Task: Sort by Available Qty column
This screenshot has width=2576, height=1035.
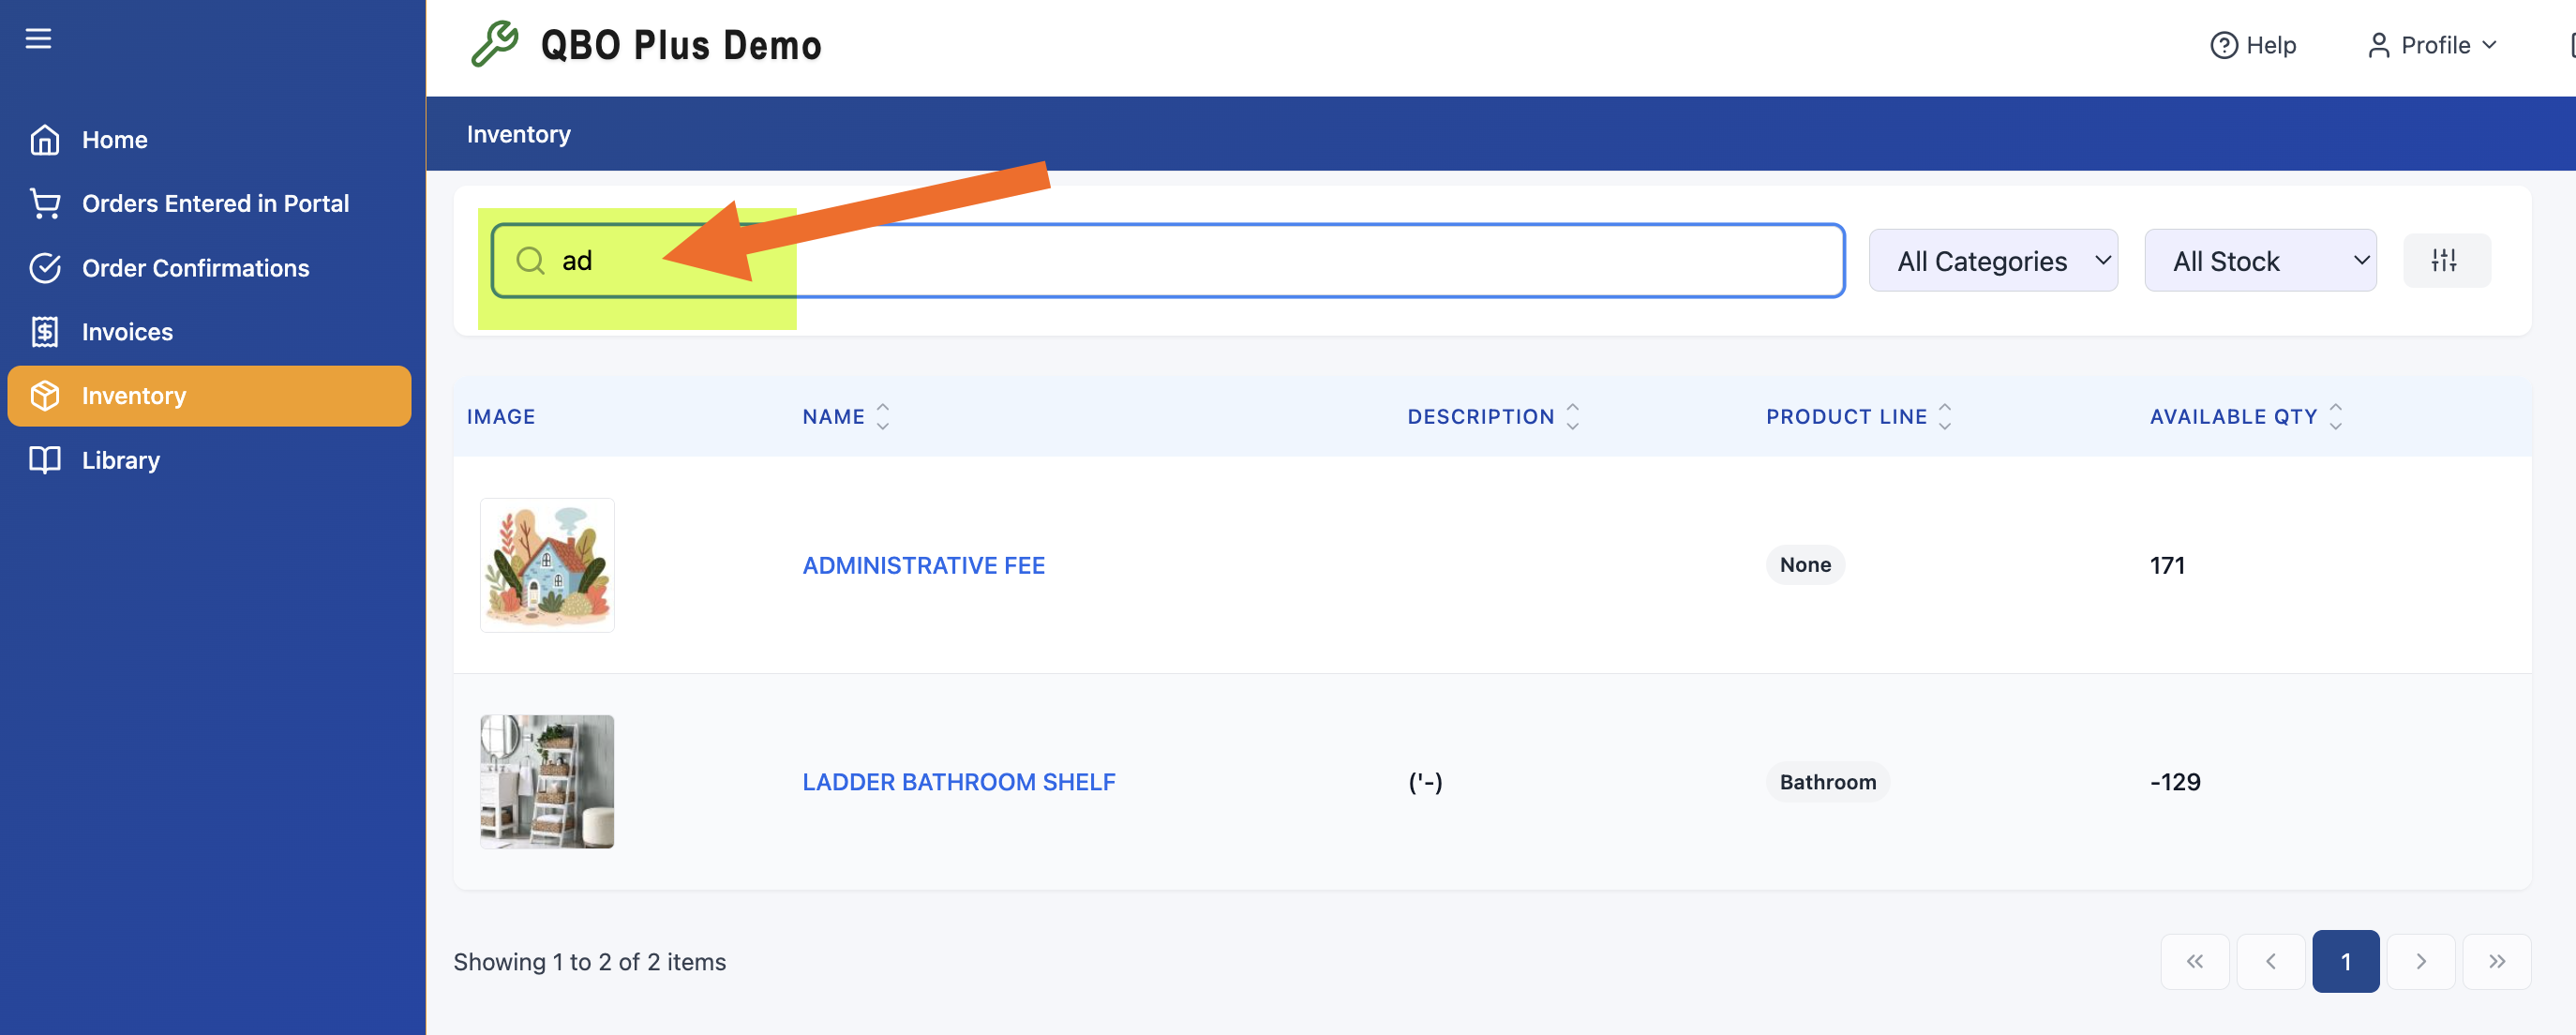Action: point(2245,416)
